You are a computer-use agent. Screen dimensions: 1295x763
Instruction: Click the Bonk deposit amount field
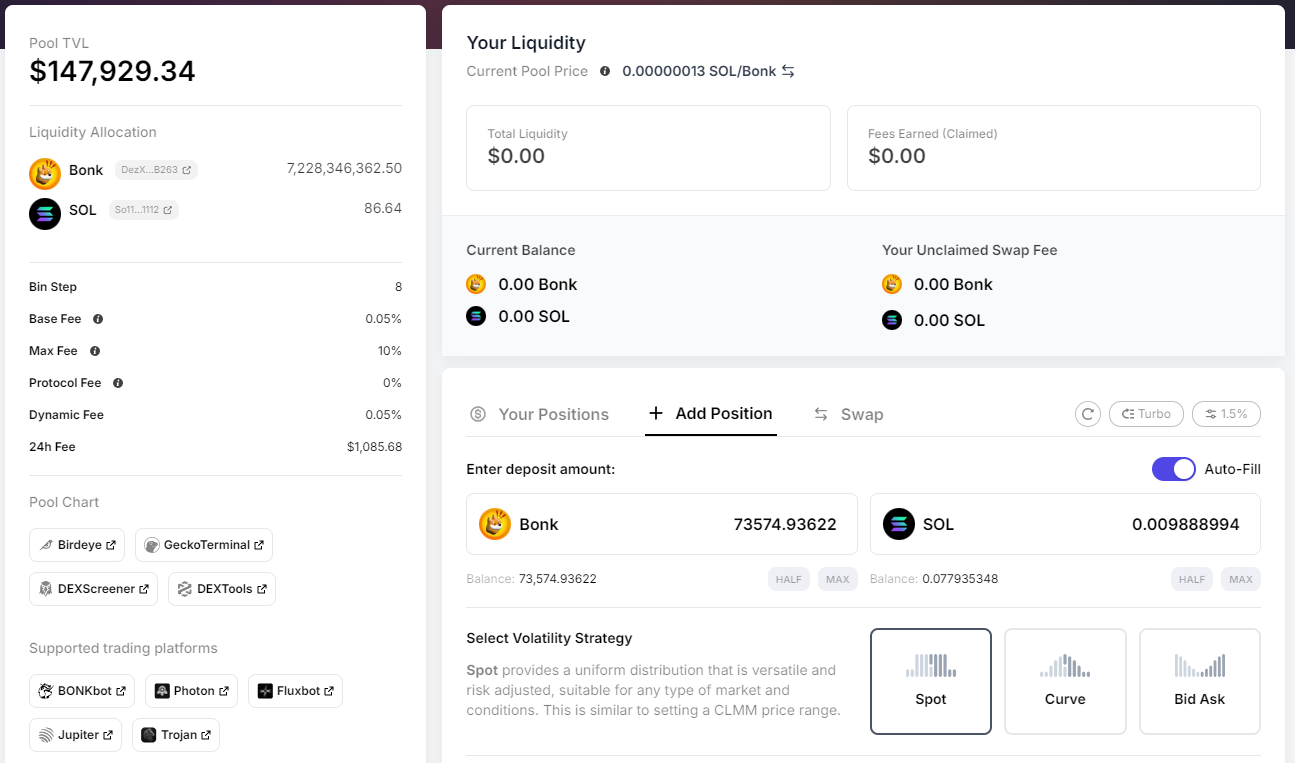pyautogui.click(x=700, y=524)
